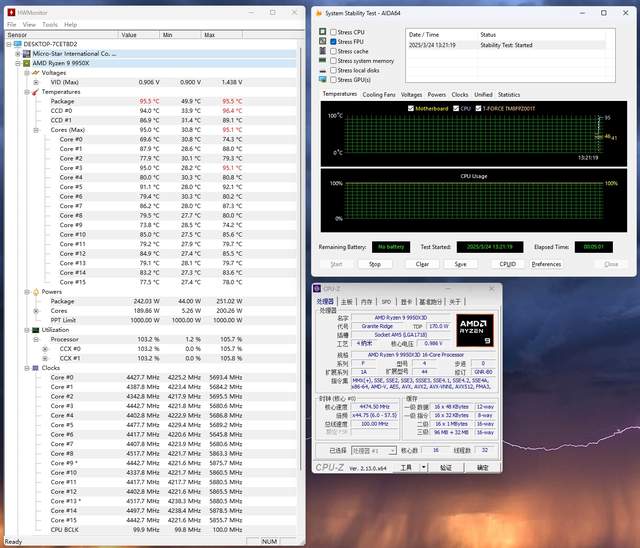The image size is (640, 548).
Task: Enable the Stress CPU checkbox
Action: pos(334,32)
